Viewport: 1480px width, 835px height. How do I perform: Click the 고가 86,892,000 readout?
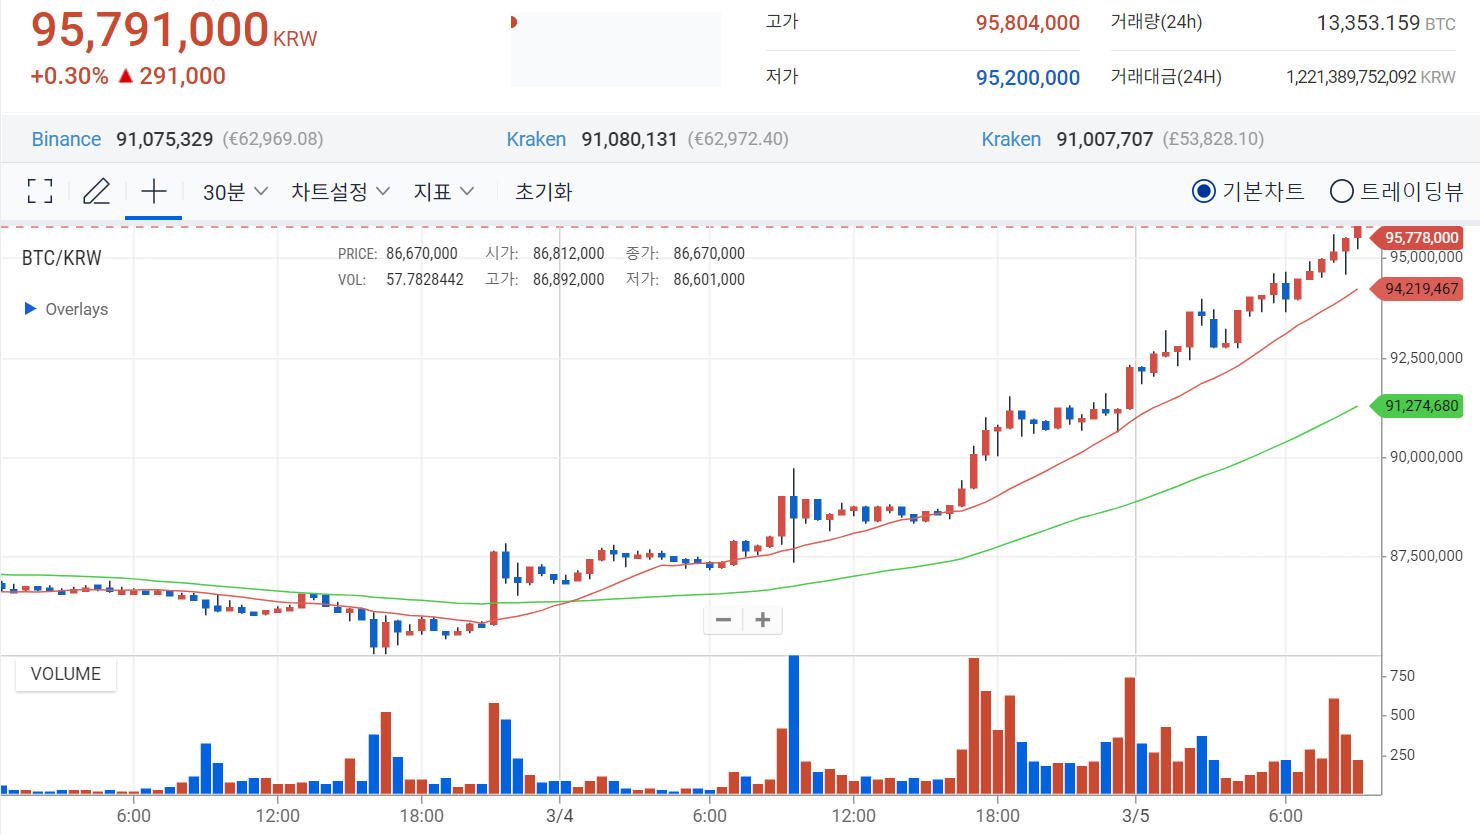click(545, 280)
